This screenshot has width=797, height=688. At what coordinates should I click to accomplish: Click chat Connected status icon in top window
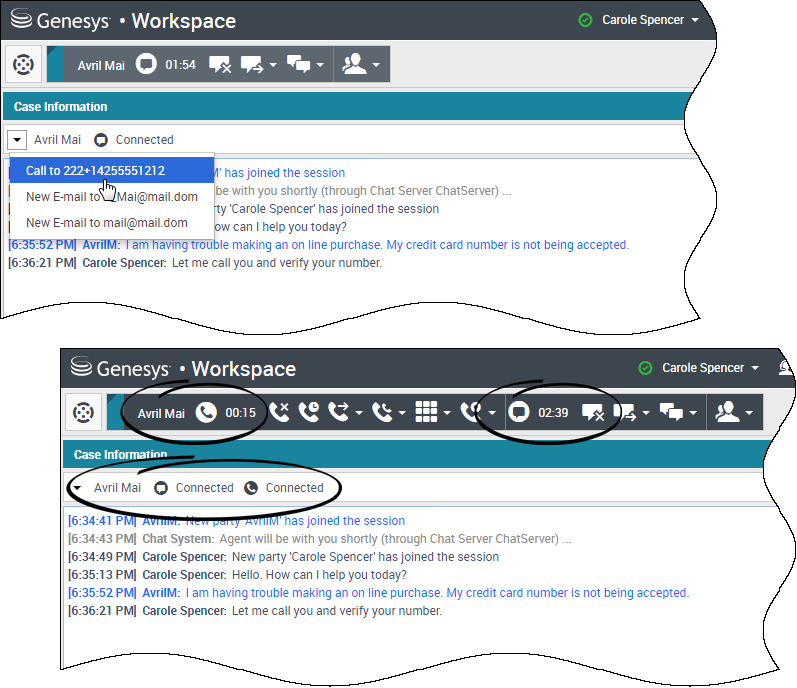click(101, 140)
